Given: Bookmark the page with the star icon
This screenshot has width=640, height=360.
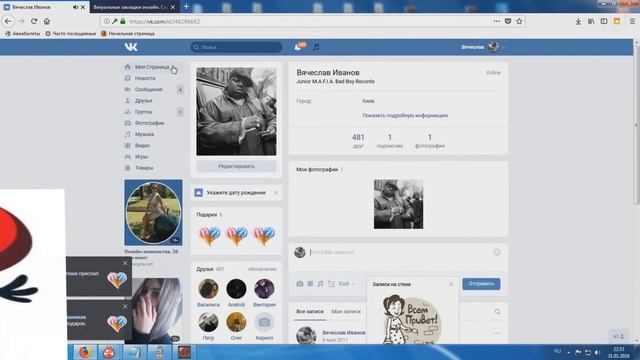Looking at the screenshot, I should coord(519,21).
